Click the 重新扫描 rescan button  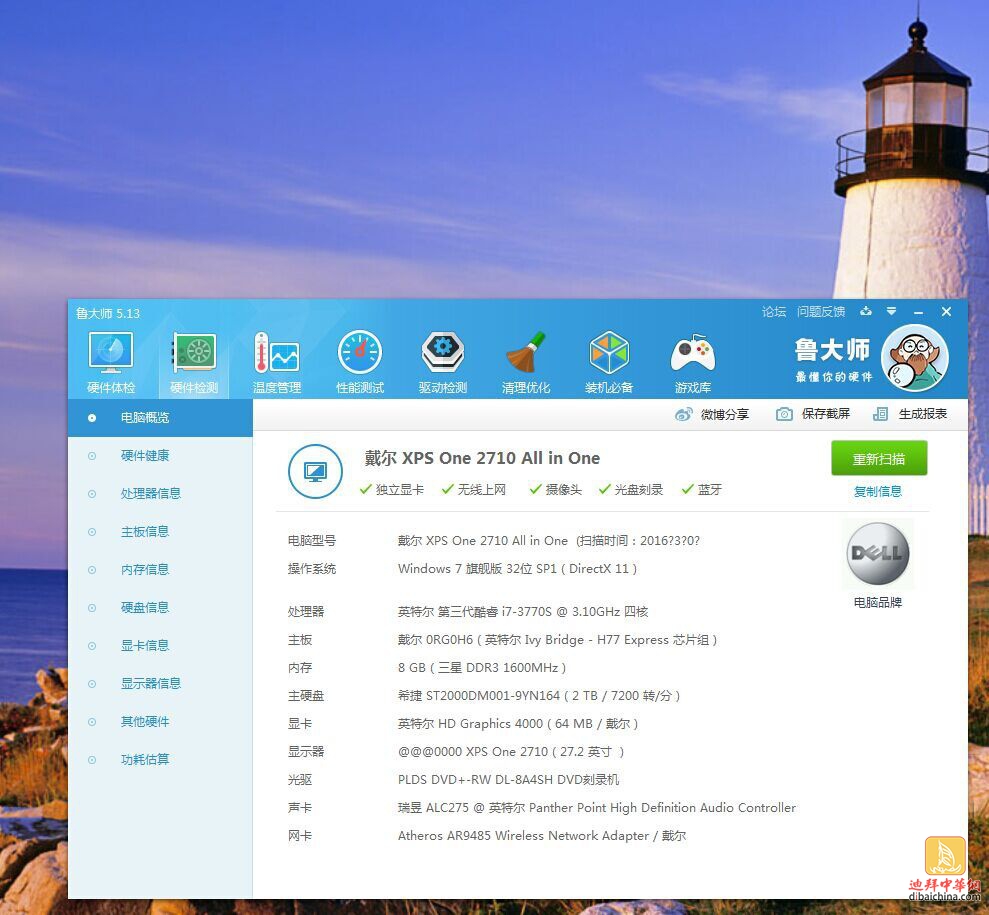(879, 458)
